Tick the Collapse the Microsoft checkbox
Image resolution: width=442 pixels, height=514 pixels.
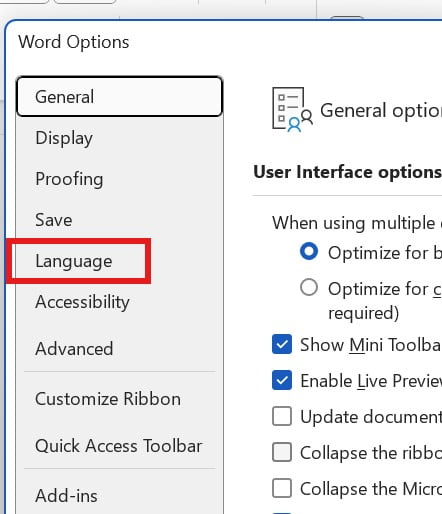click(x=282, y=488)
